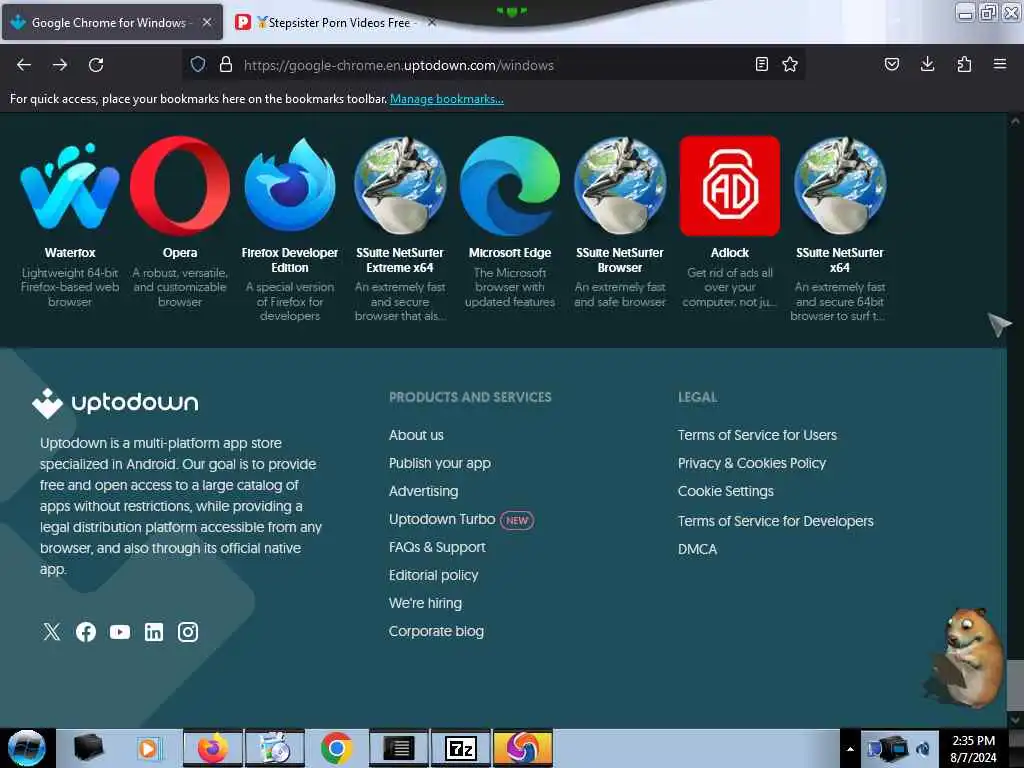
Task: Switch to Google Chrome for Windows tab
Action: point(112,23)
